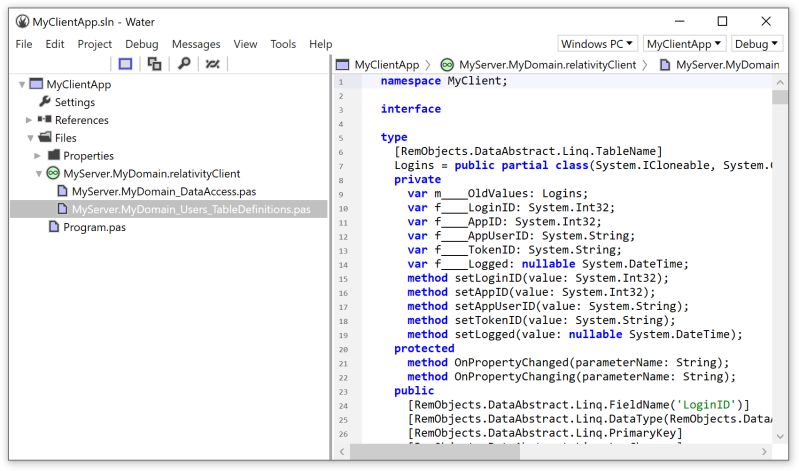Click the 'public' keyword on line 23

(x=414, y=391)
